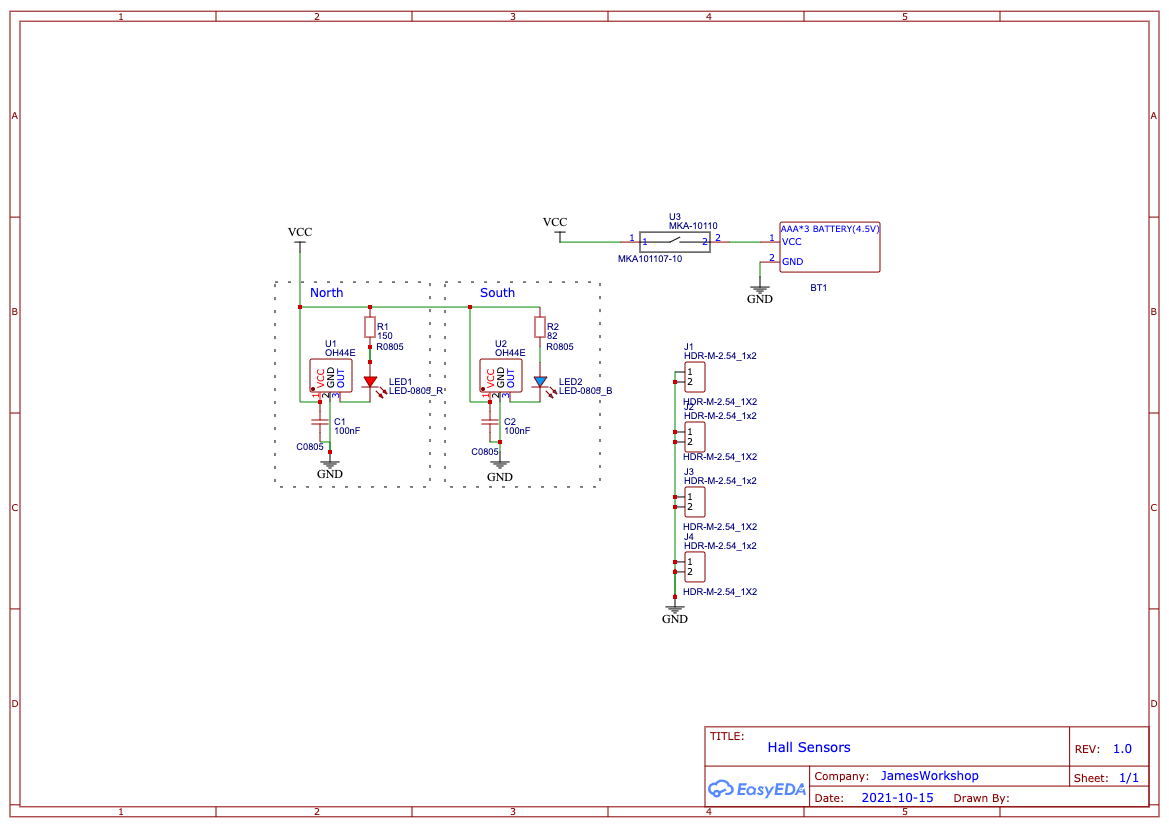1169x828 pixels.
Task: Select the Hall Sensors title text
Action: (x=809, y=747)
